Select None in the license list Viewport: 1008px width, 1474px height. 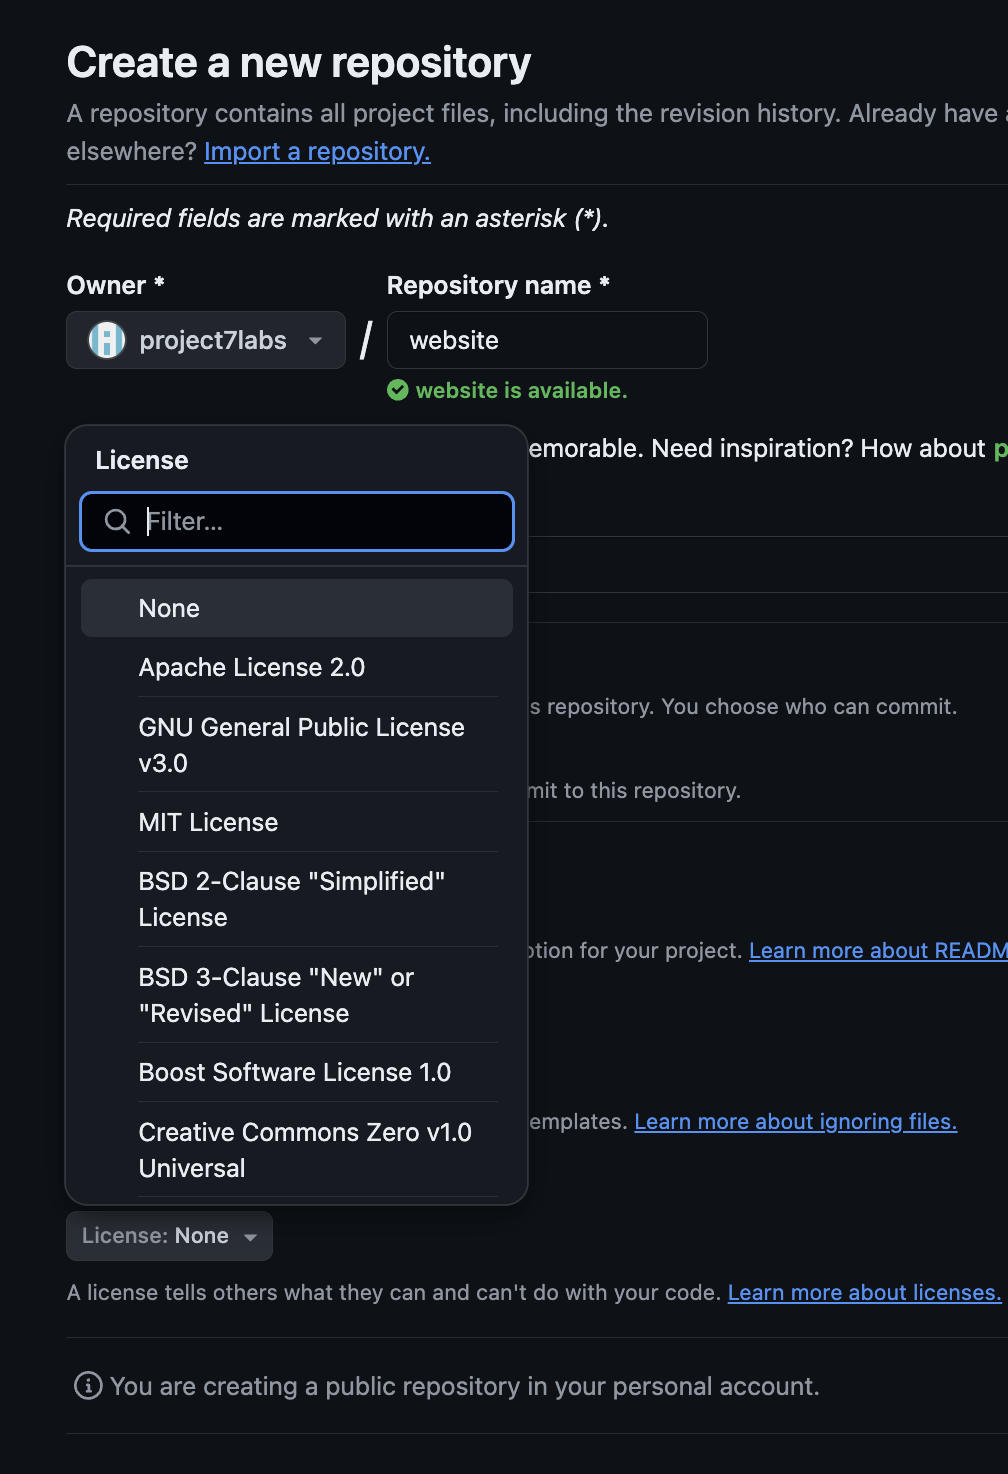pos(297,608)
